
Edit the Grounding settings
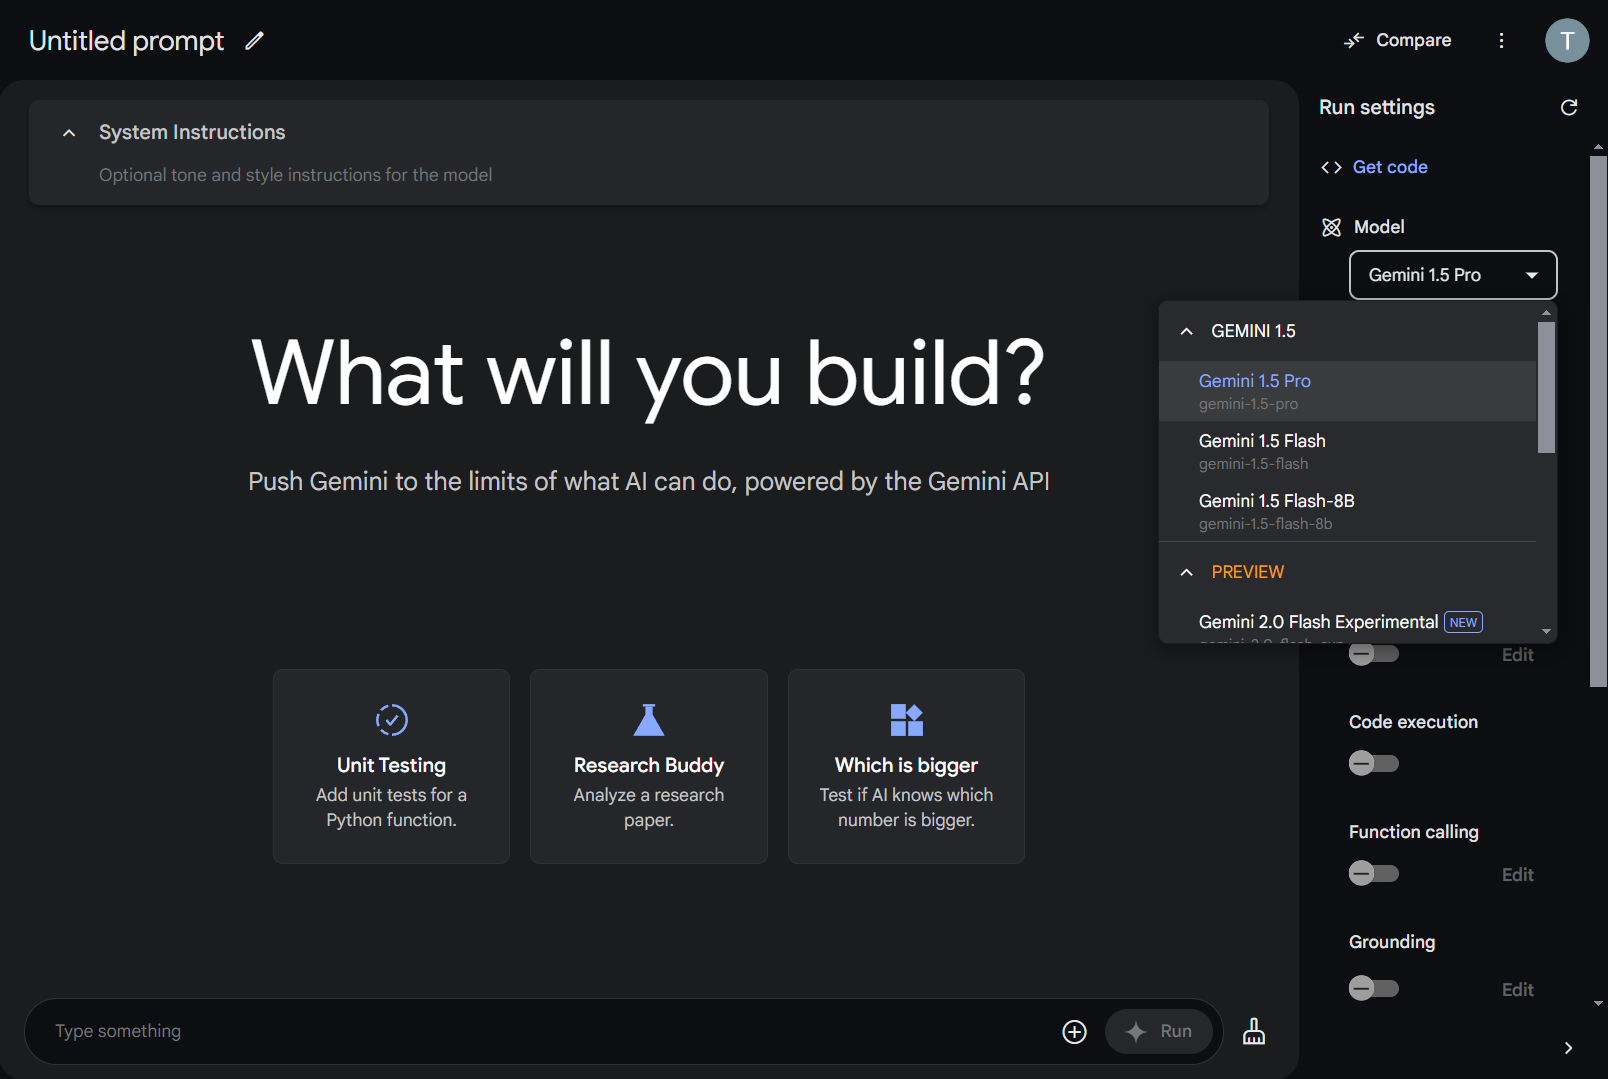pyautogui.click(x=1517, y=990)
